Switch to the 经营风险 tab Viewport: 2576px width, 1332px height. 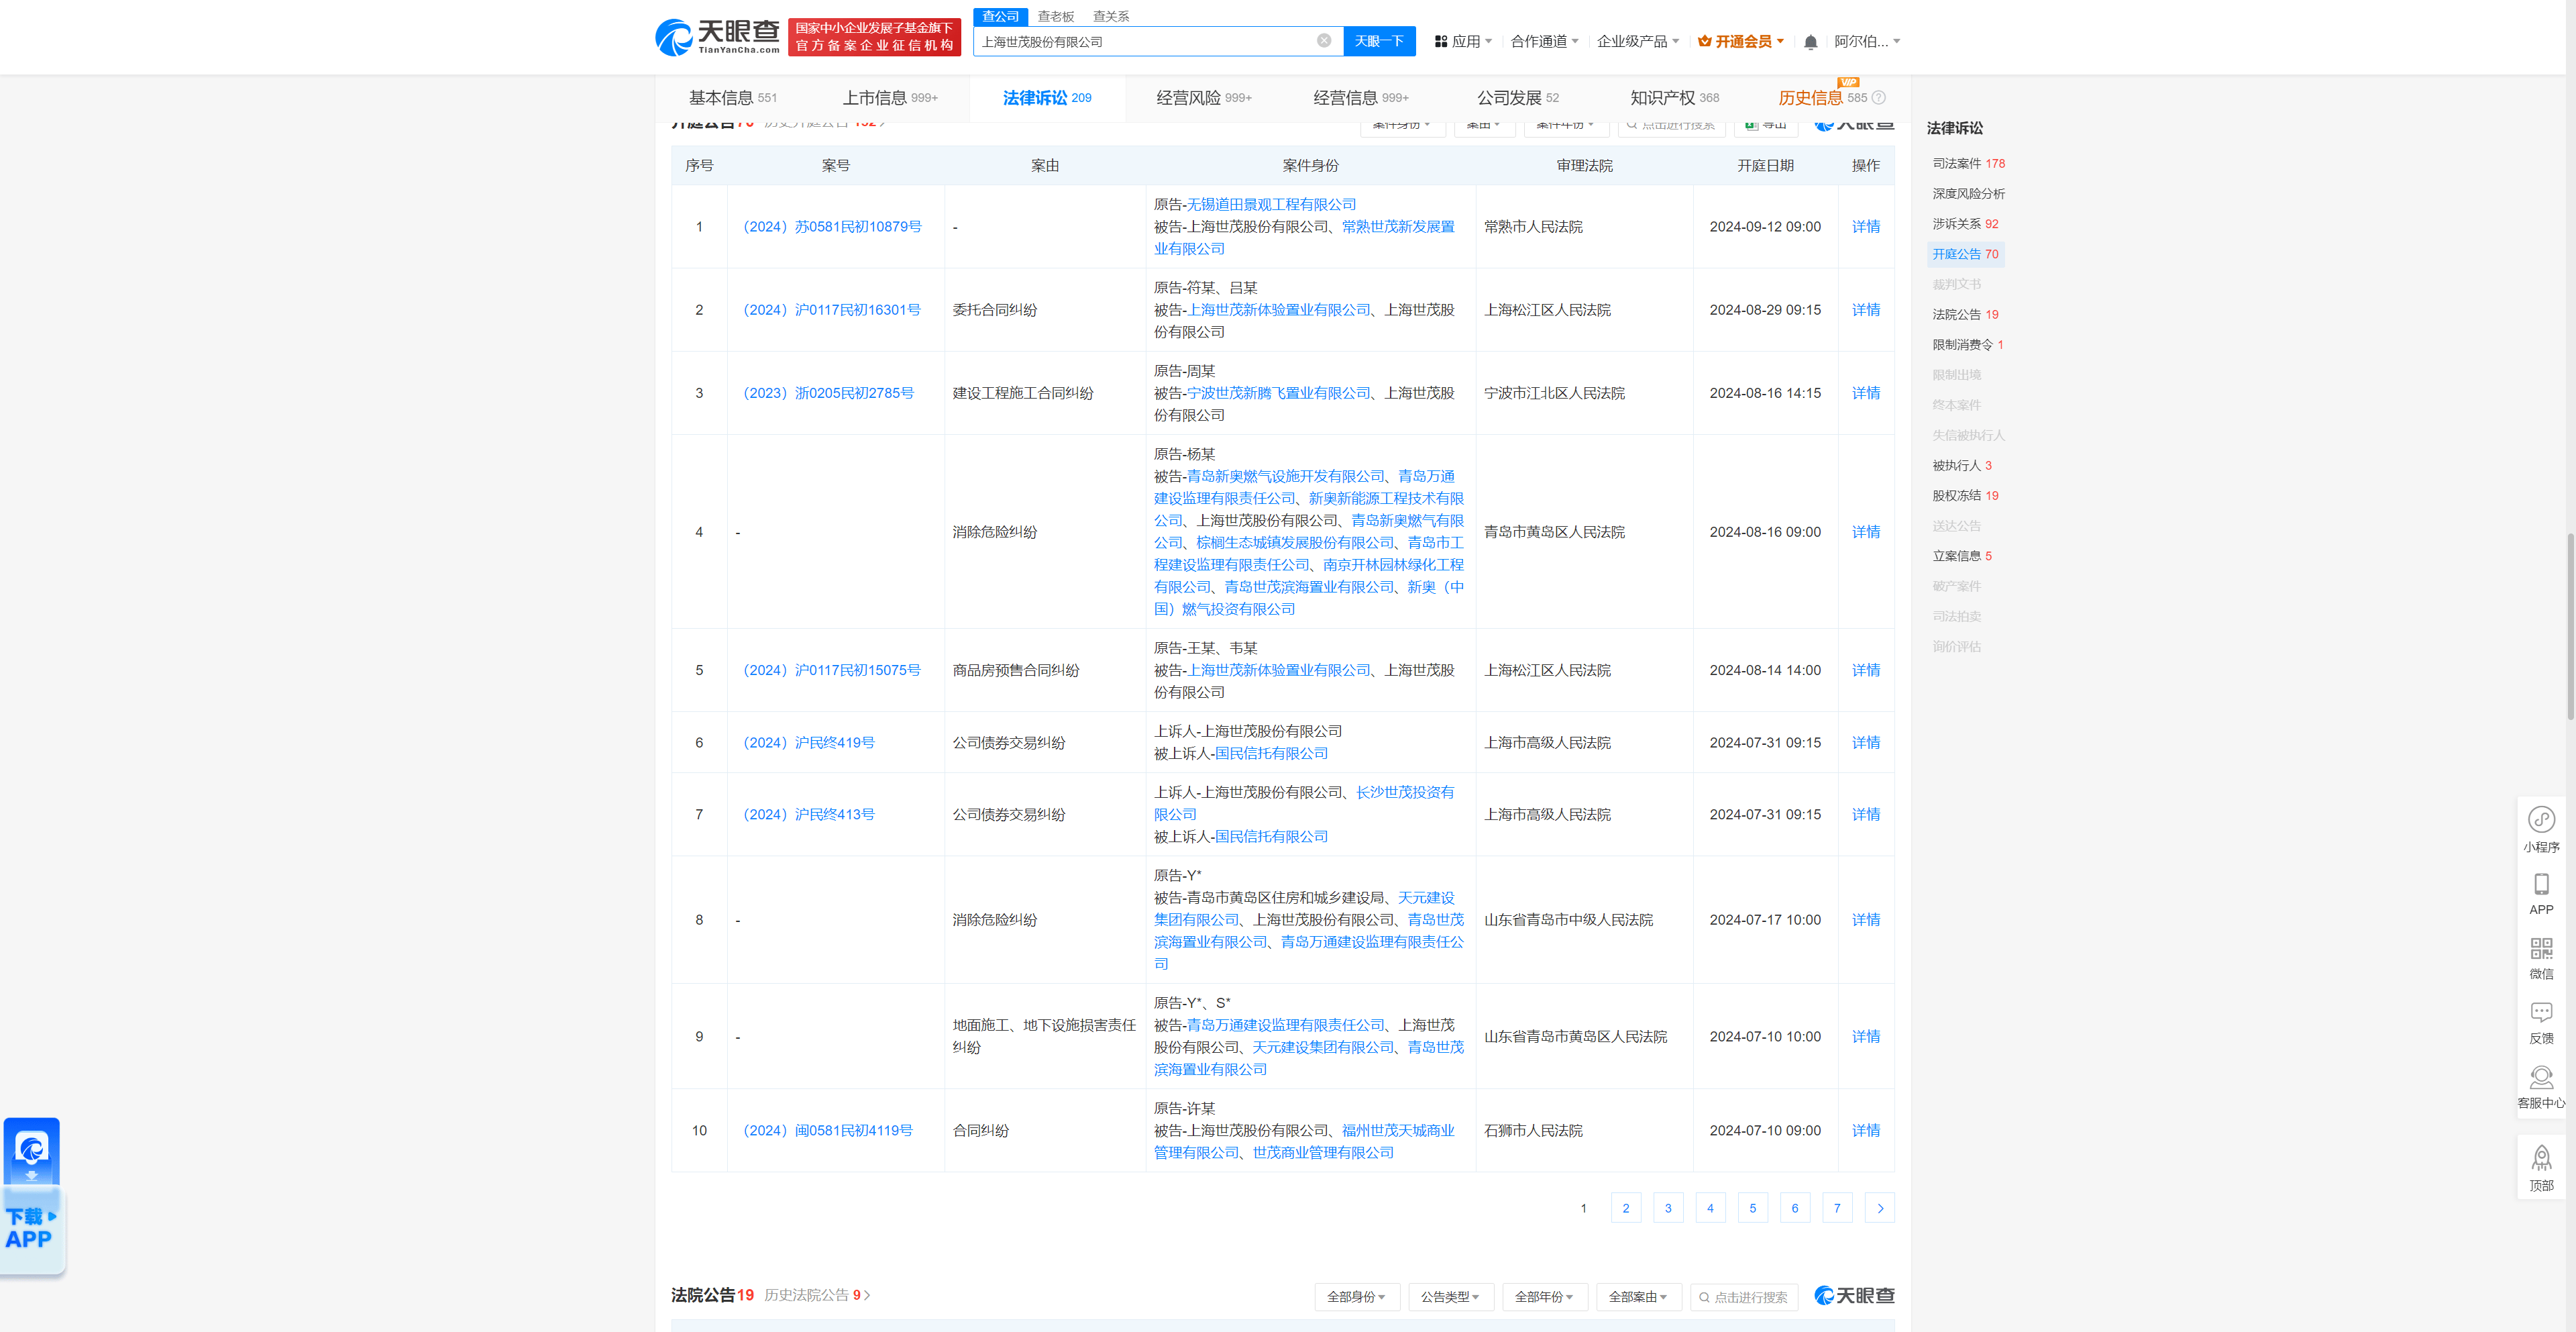tap(1203, 98)
